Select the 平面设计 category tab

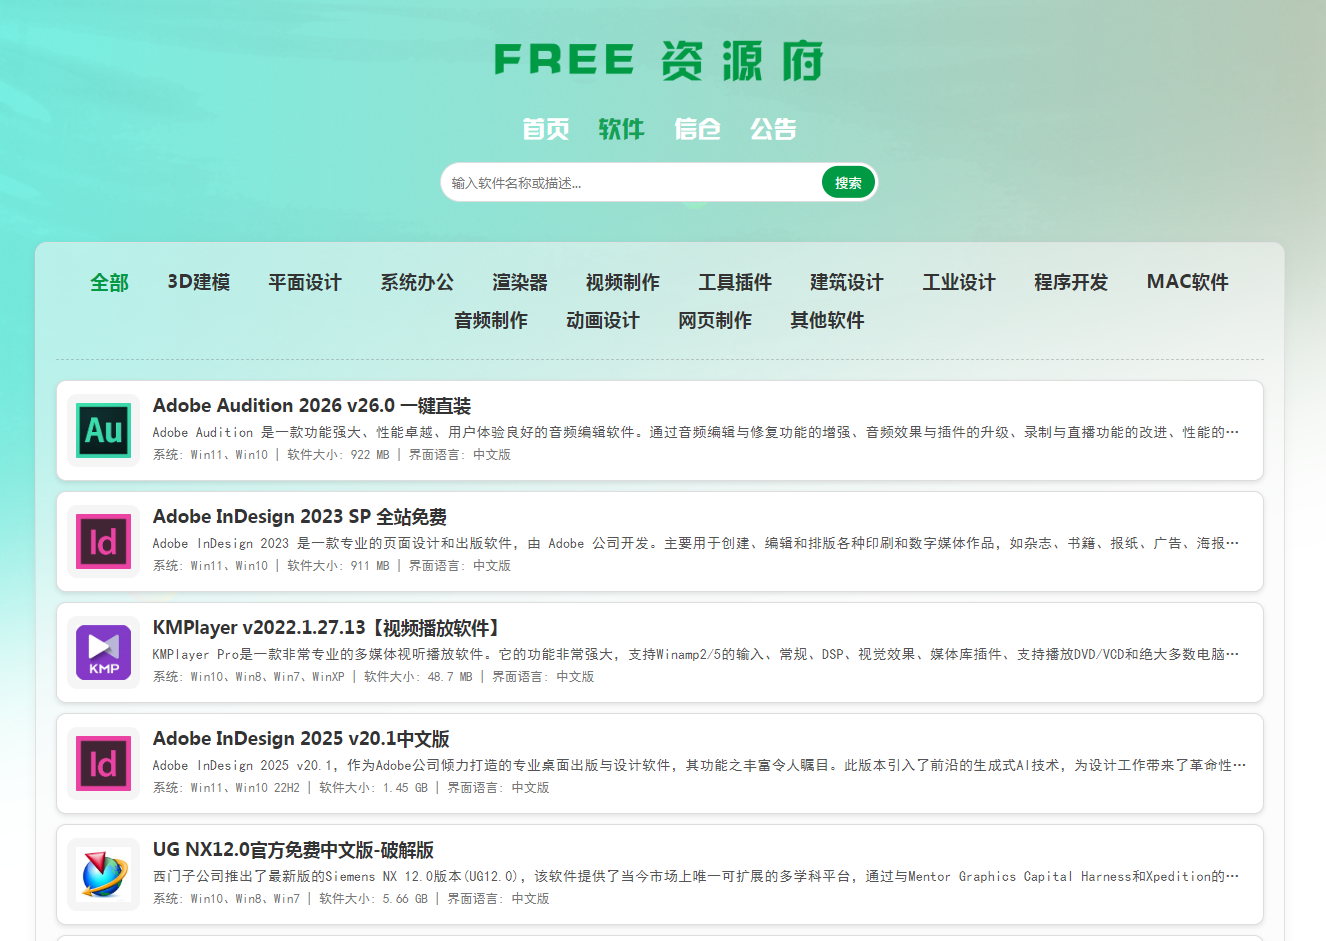click(305, 282)
